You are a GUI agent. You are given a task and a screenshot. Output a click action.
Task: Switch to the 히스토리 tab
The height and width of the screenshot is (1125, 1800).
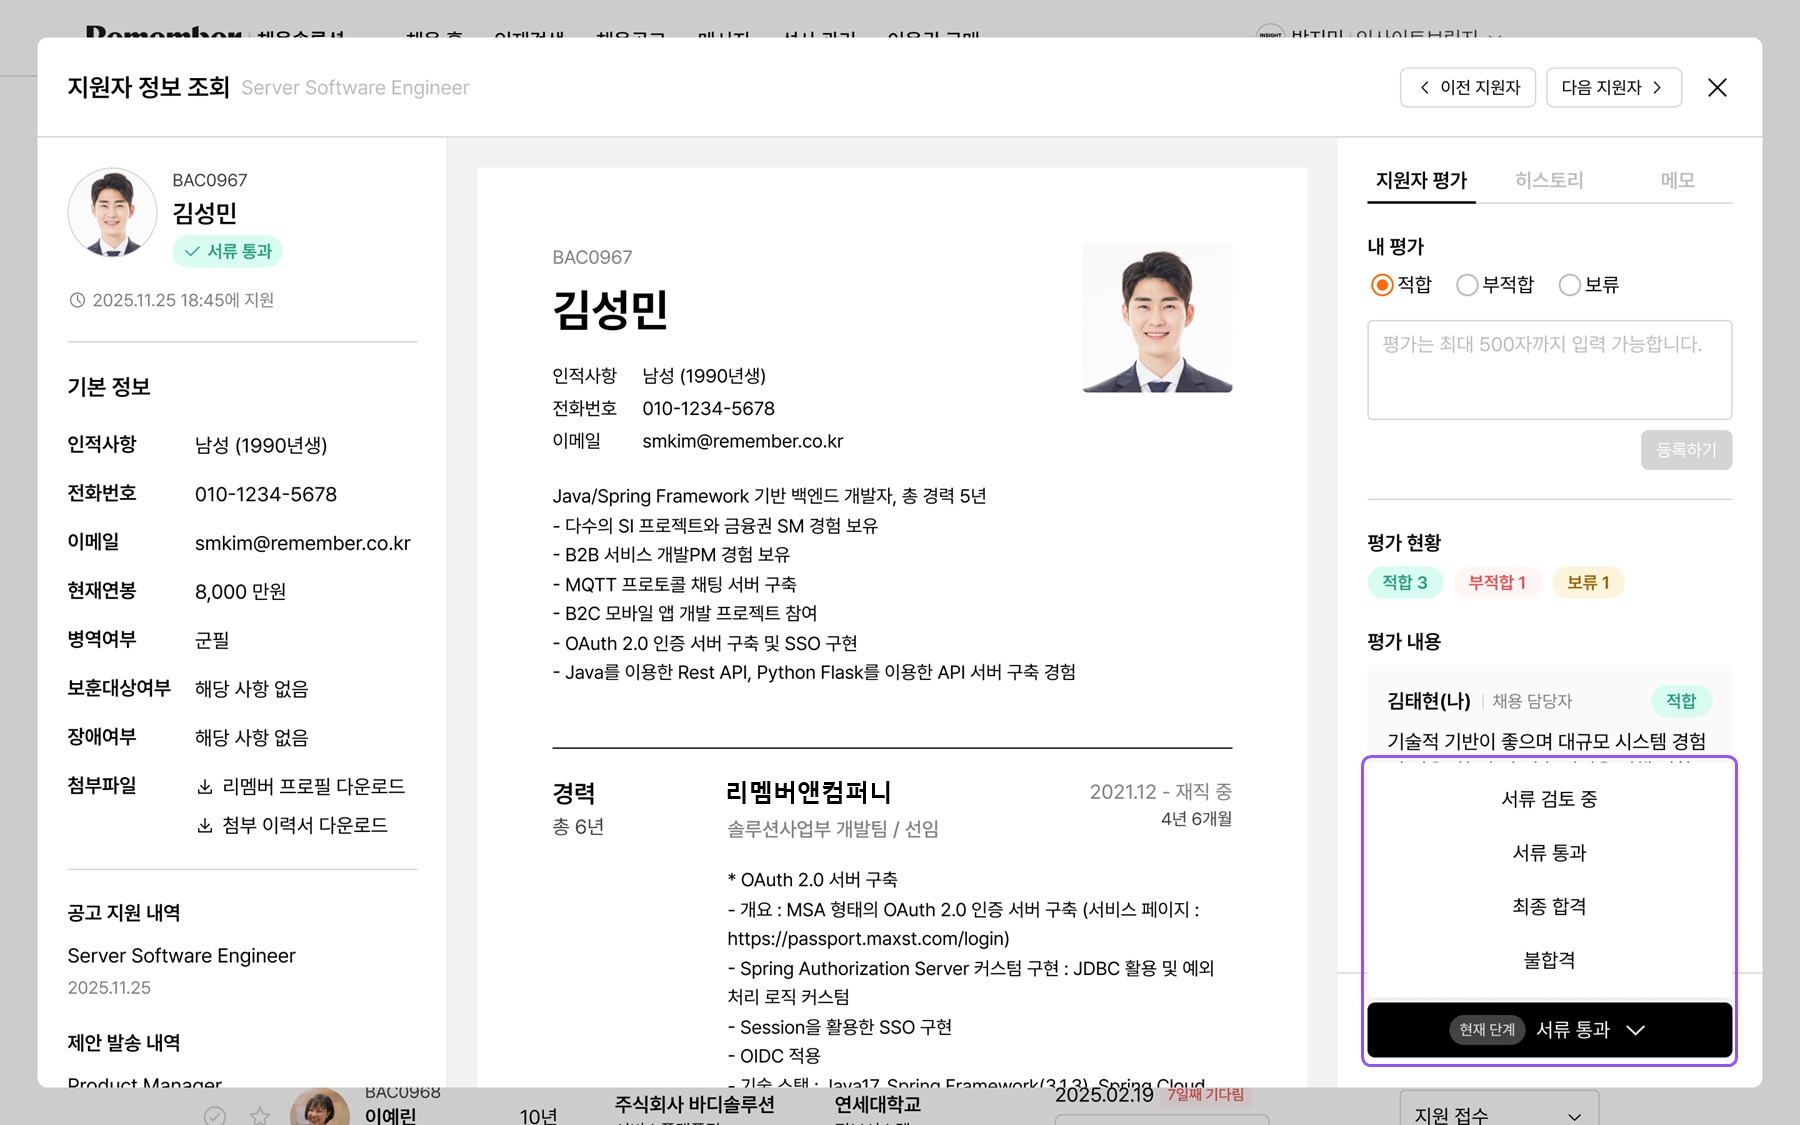pos(1549,180)
